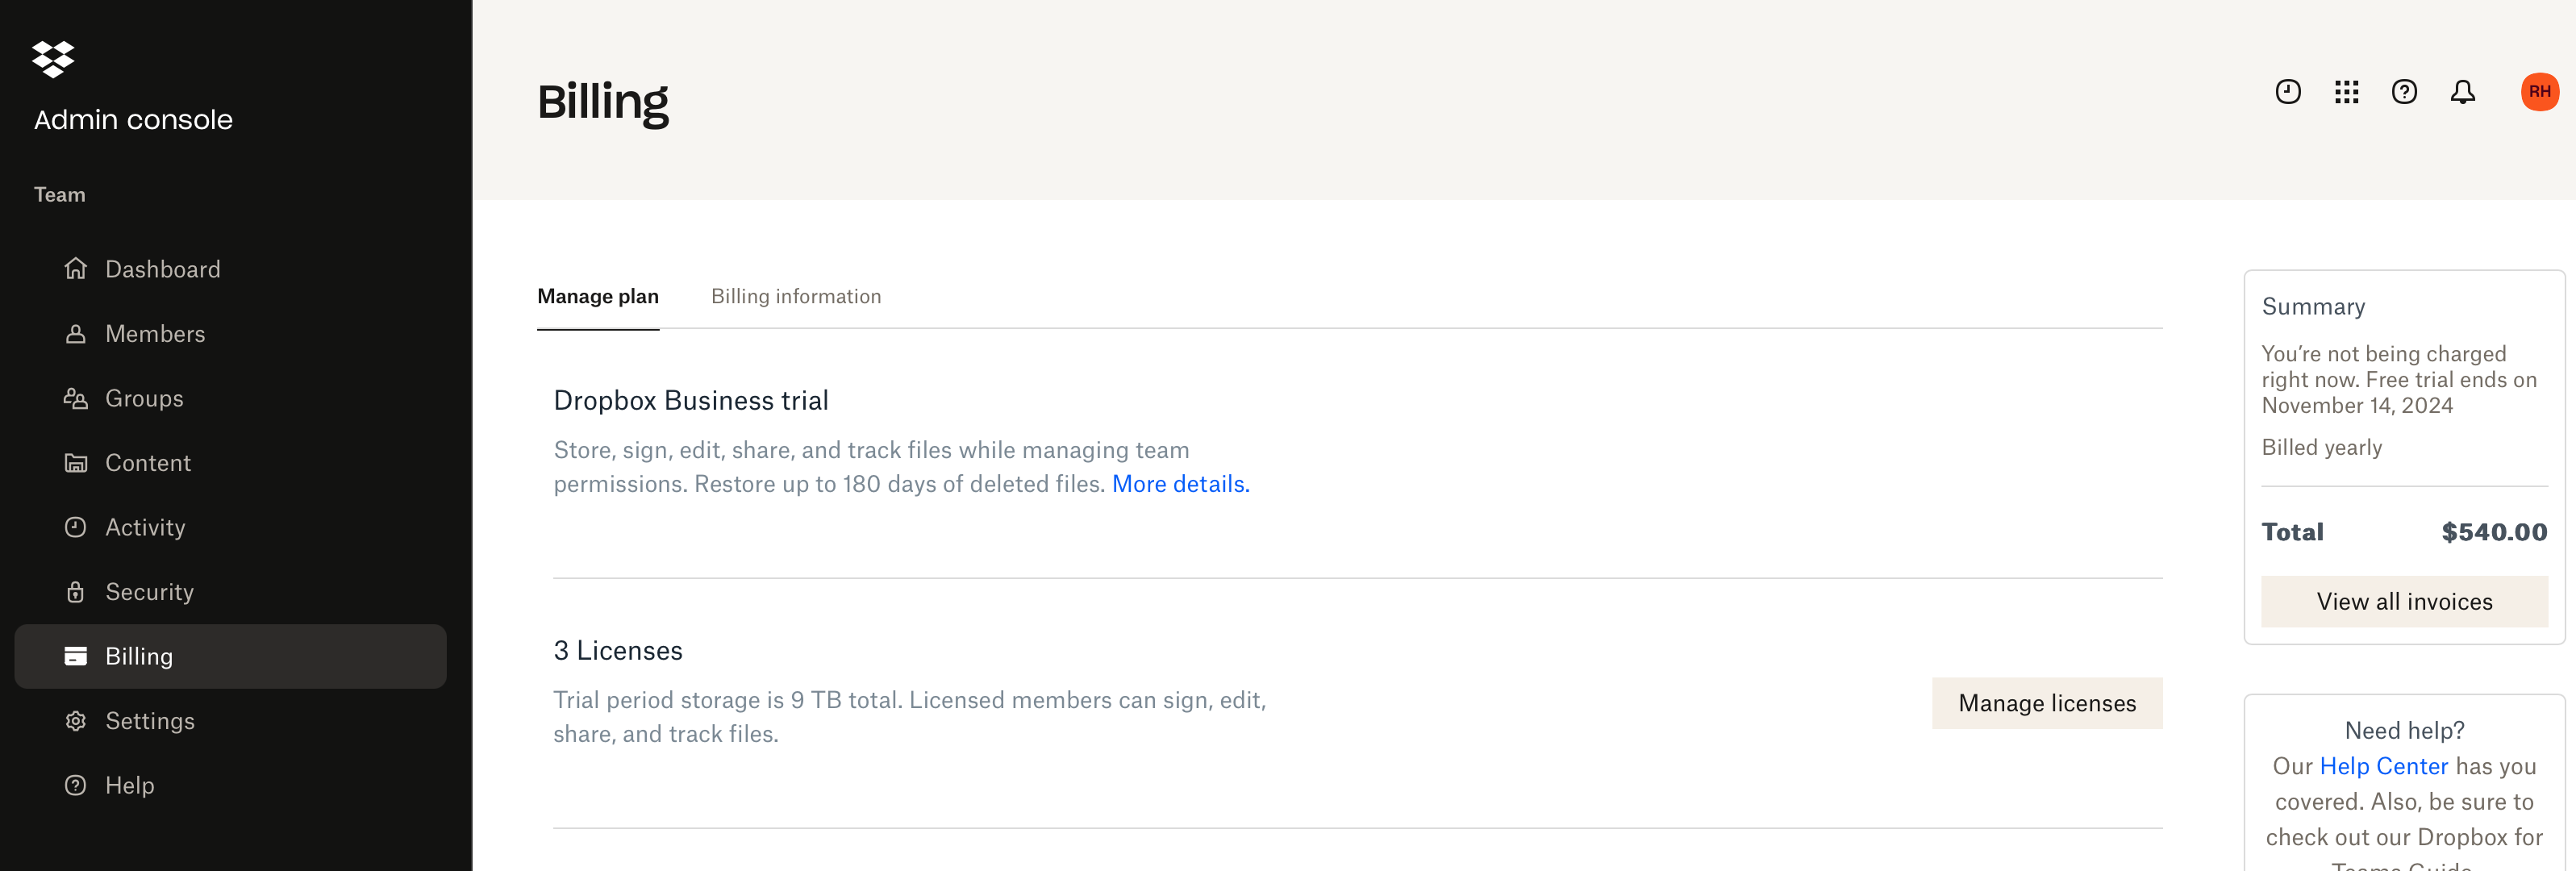This screenshot has width=2576, height=871.
Task: Open the notifications bell icon
Action: point(2462,92)
